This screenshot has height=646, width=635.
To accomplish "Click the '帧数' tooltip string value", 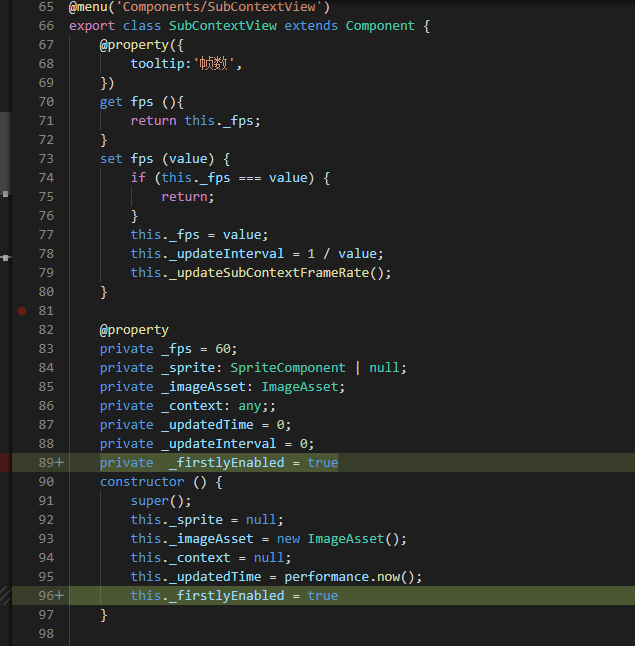I will (x=213, y=64).
